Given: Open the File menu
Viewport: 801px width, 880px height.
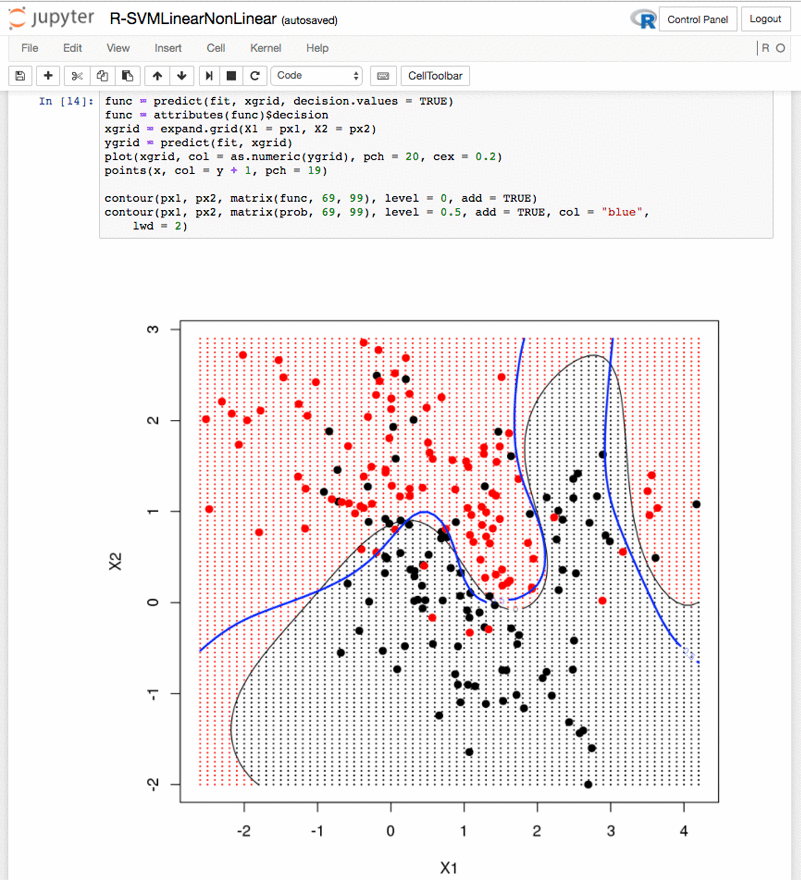Looking at the screenshot, I should coord(30,48).
